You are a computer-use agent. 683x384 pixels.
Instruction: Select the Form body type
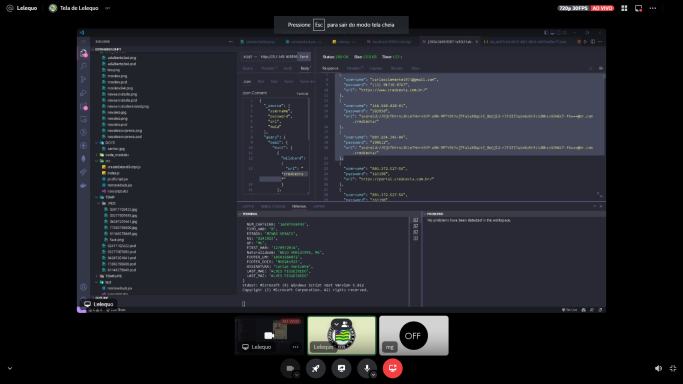[288, 81]
